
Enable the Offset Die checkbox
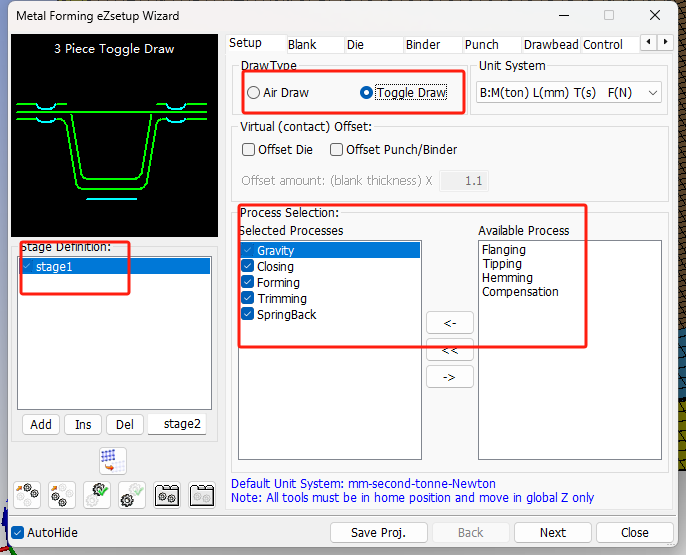[x=248, y=150]
